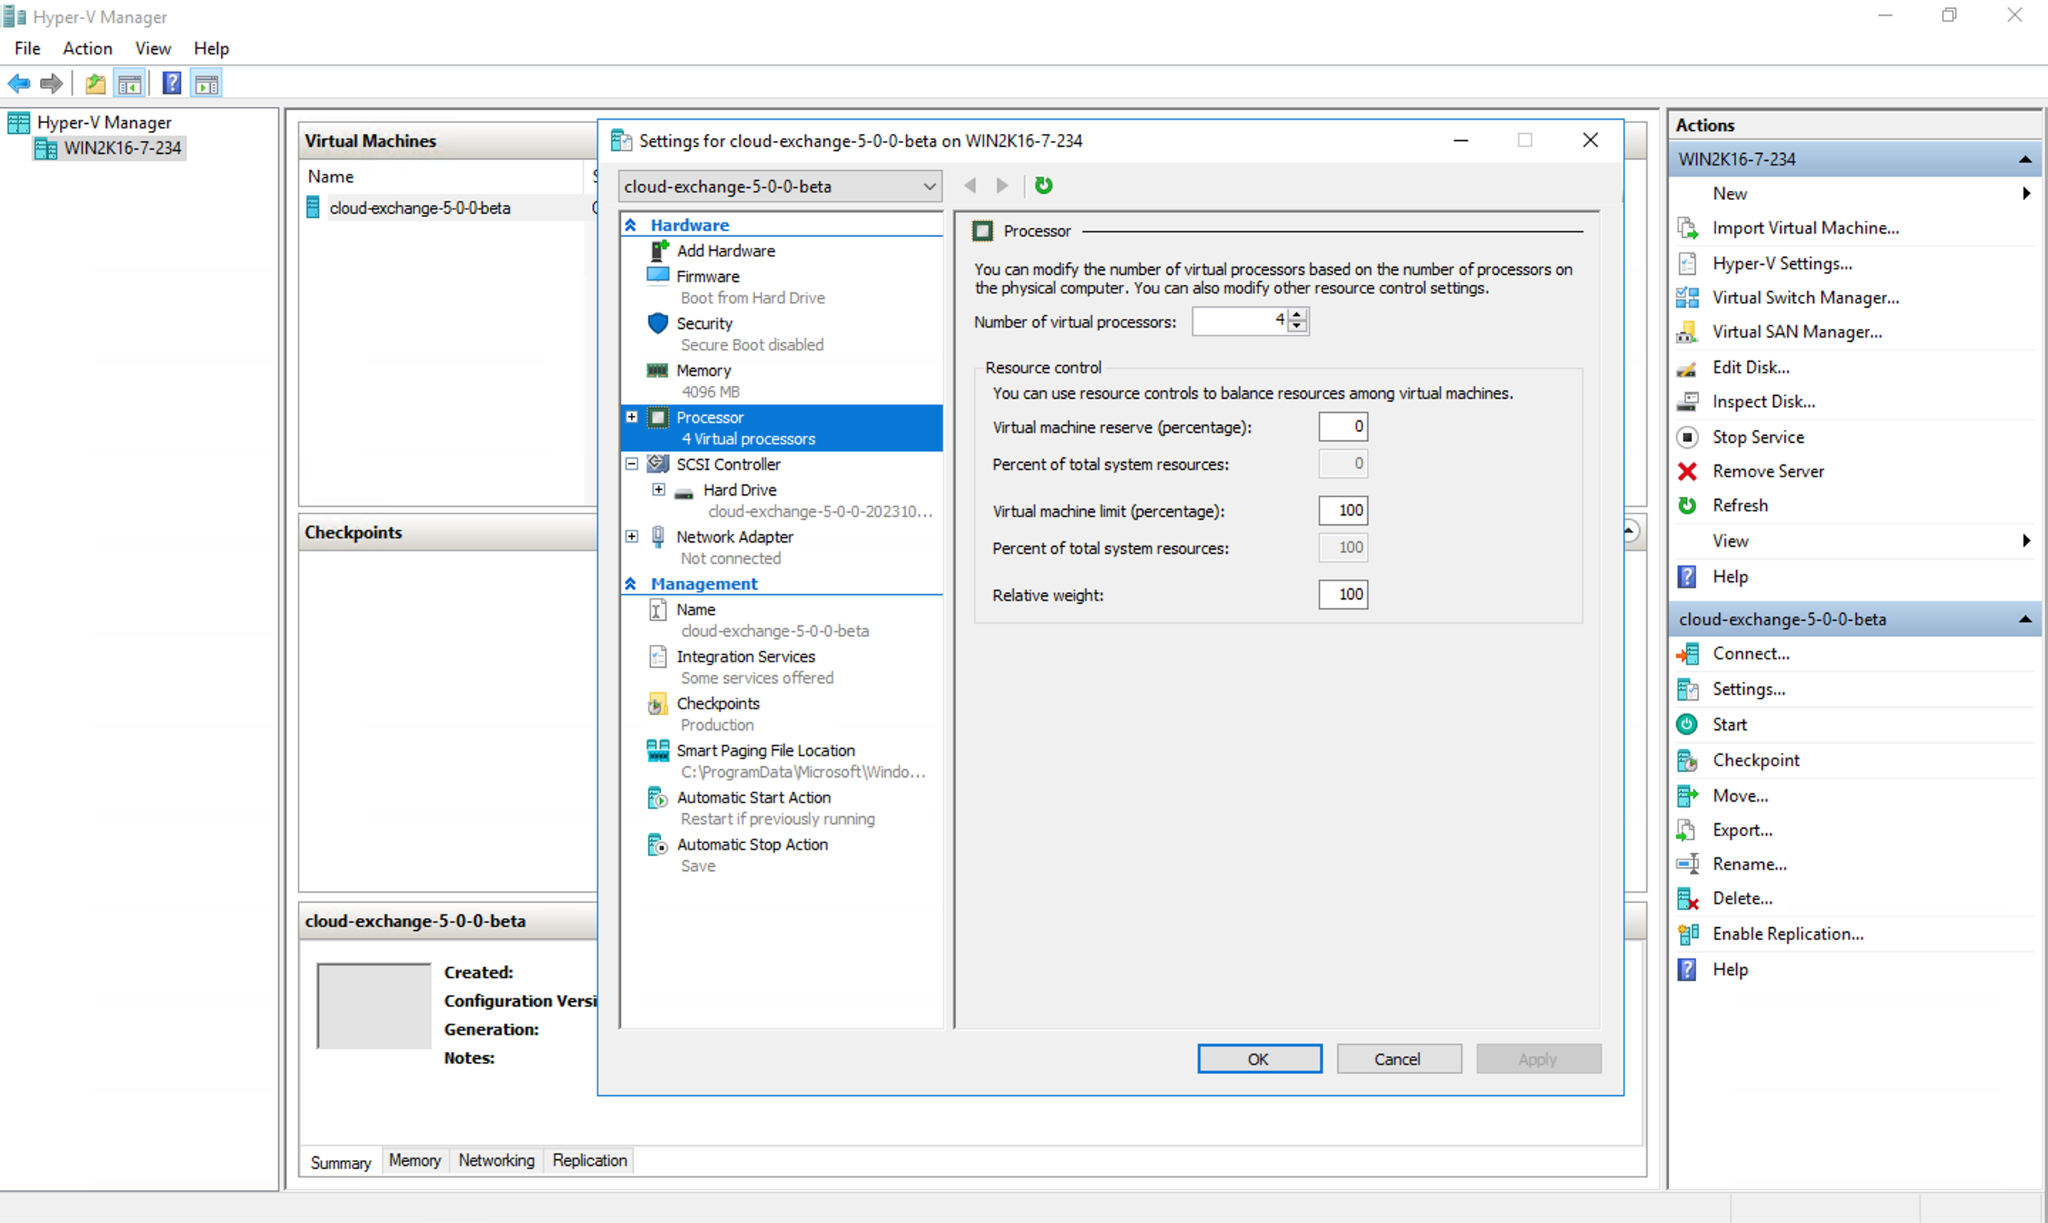Select Security settings item
Viewport: 2048px width, 1223px height.
tap(704, 323)
